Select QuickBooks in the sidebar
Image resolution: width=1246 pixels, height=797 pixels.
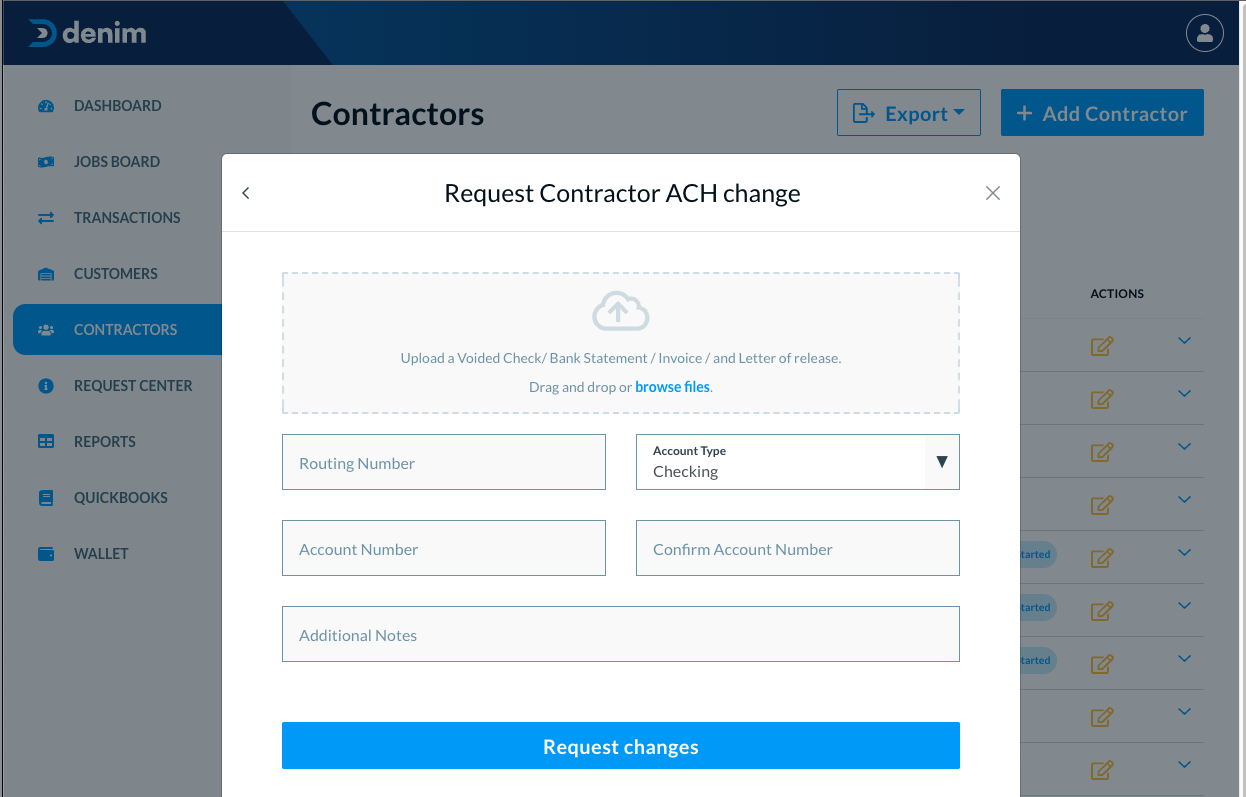point(121,498)
